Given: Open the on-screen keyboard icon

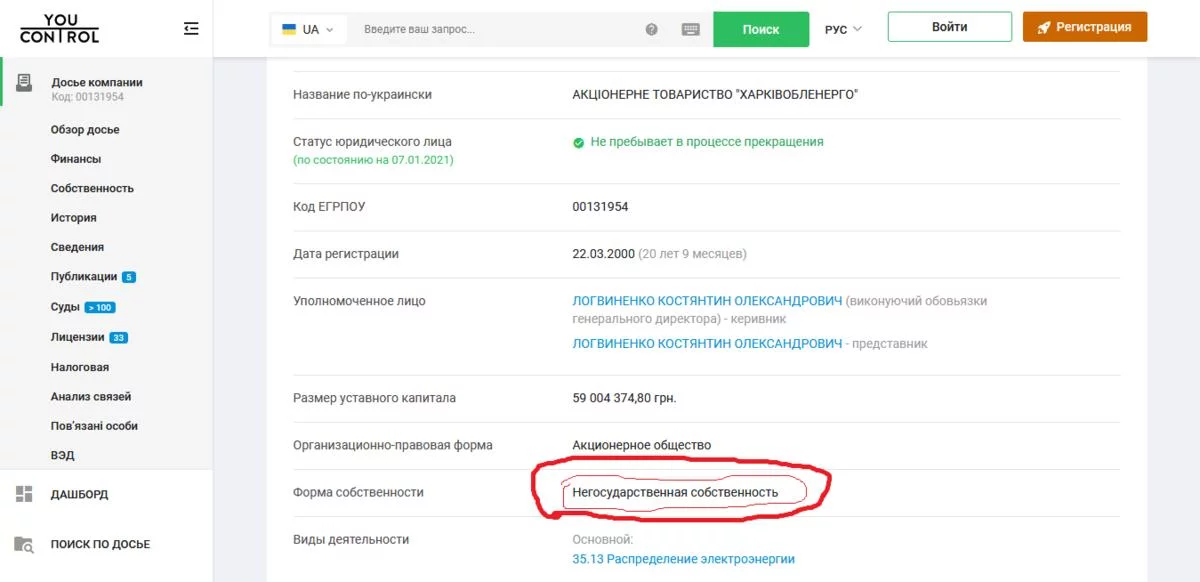Looking at the screenshot, I should point(691,29).
